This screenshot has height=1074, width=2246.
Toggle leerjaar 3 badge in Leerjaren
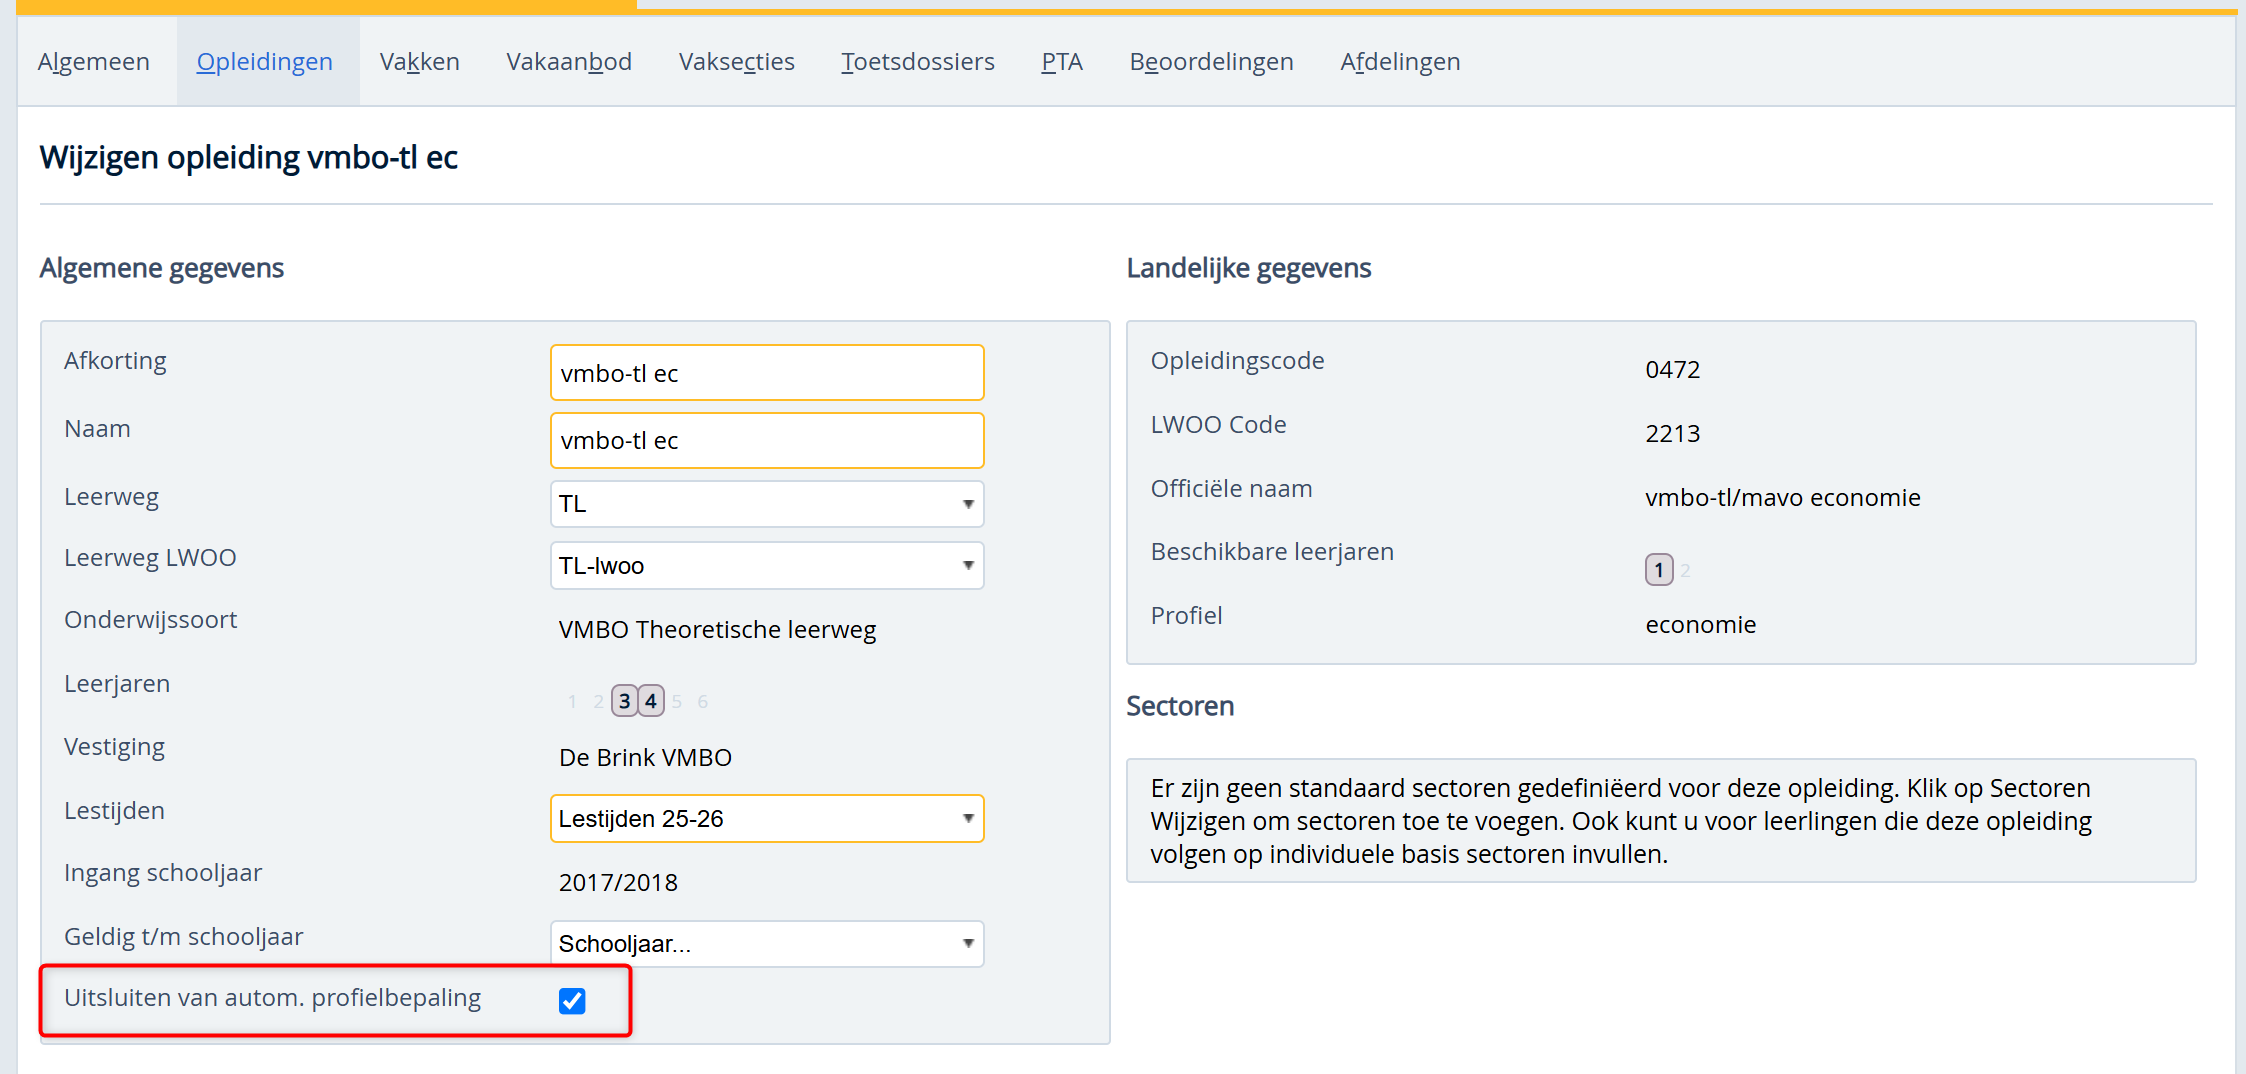pyautogui.click(x=624, y=701)
